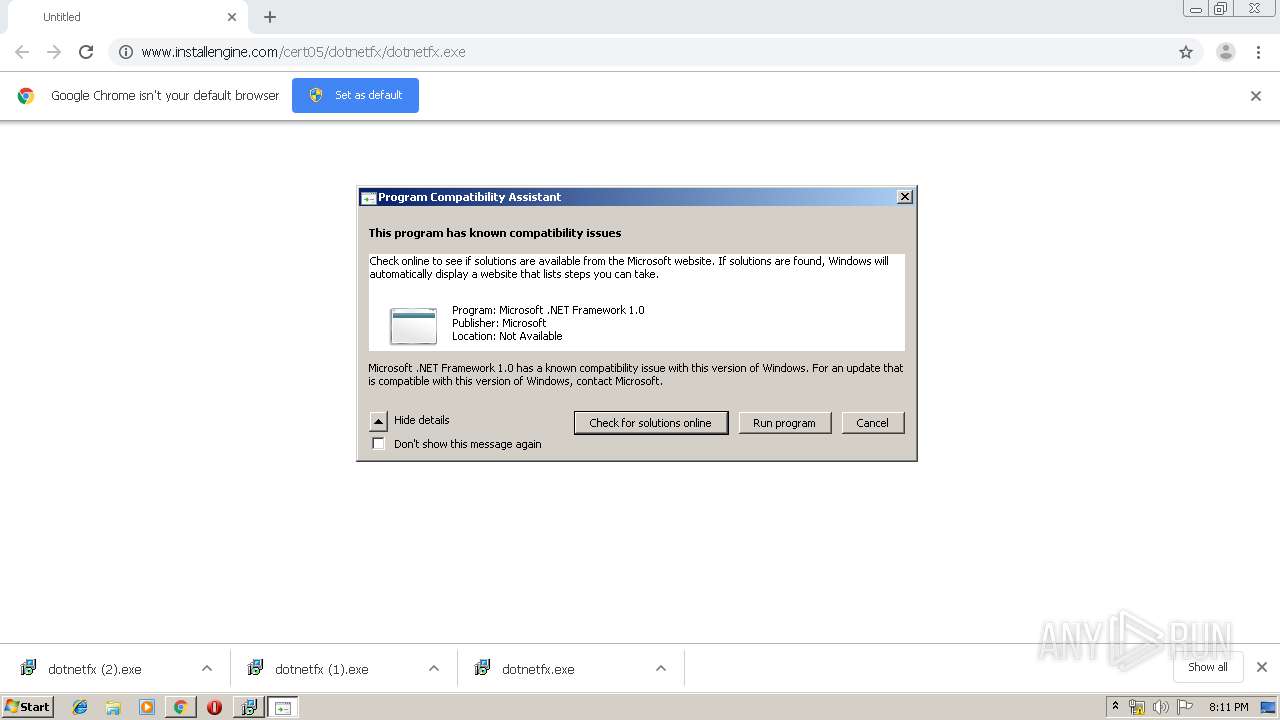Image resolution: width=1280 pixels, height=720 pixels.
Task: Open options for dotnetfx (1).exe download
Action: [x=434, y=669]
